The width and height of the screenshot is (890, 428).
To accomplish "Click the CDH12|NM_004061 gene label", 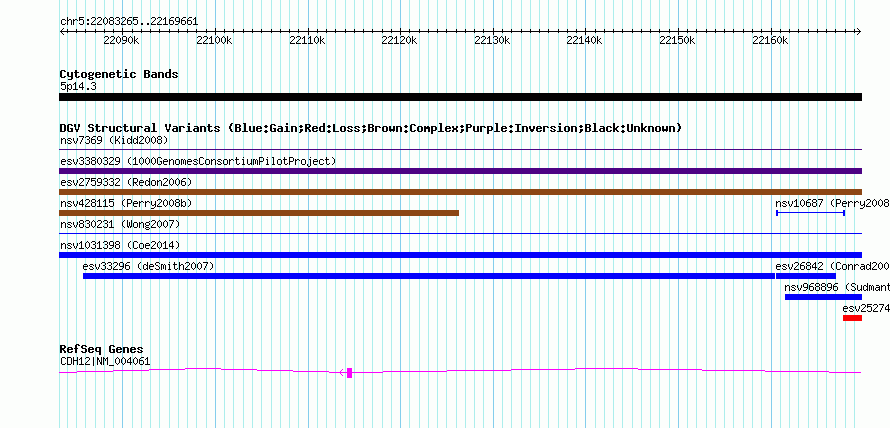I will 106,361.
